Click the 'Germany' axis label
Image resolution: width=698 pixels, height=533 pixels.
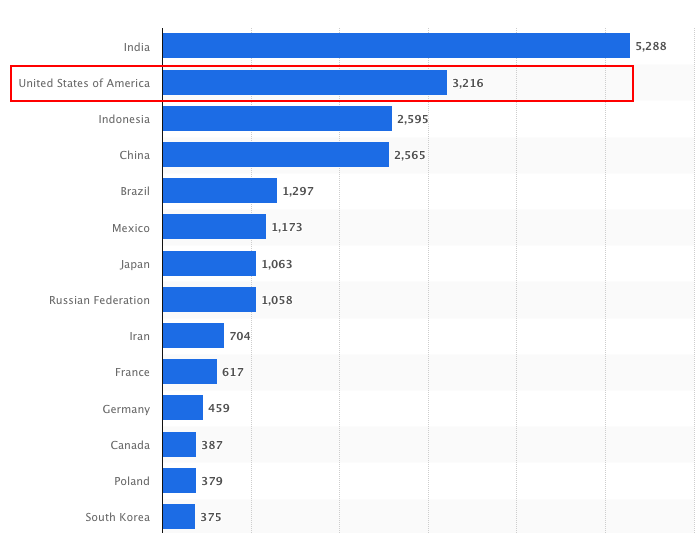126,409
